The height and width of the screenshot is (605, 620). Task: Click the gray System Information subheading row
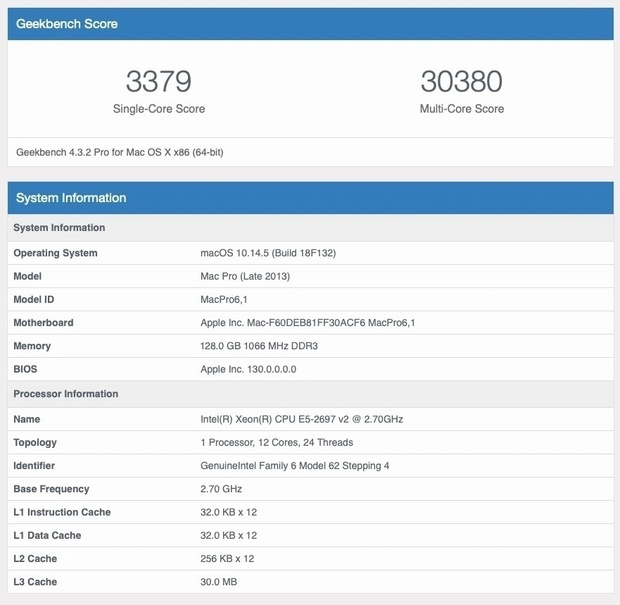click(x=310, y=228)
